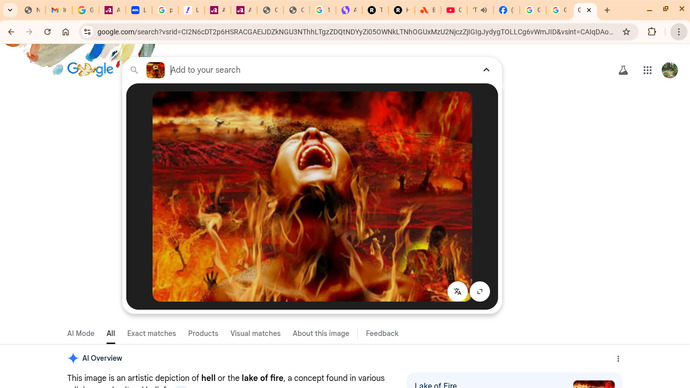
Task: Click the AI Overview sparkle icon
Action: 73,358
